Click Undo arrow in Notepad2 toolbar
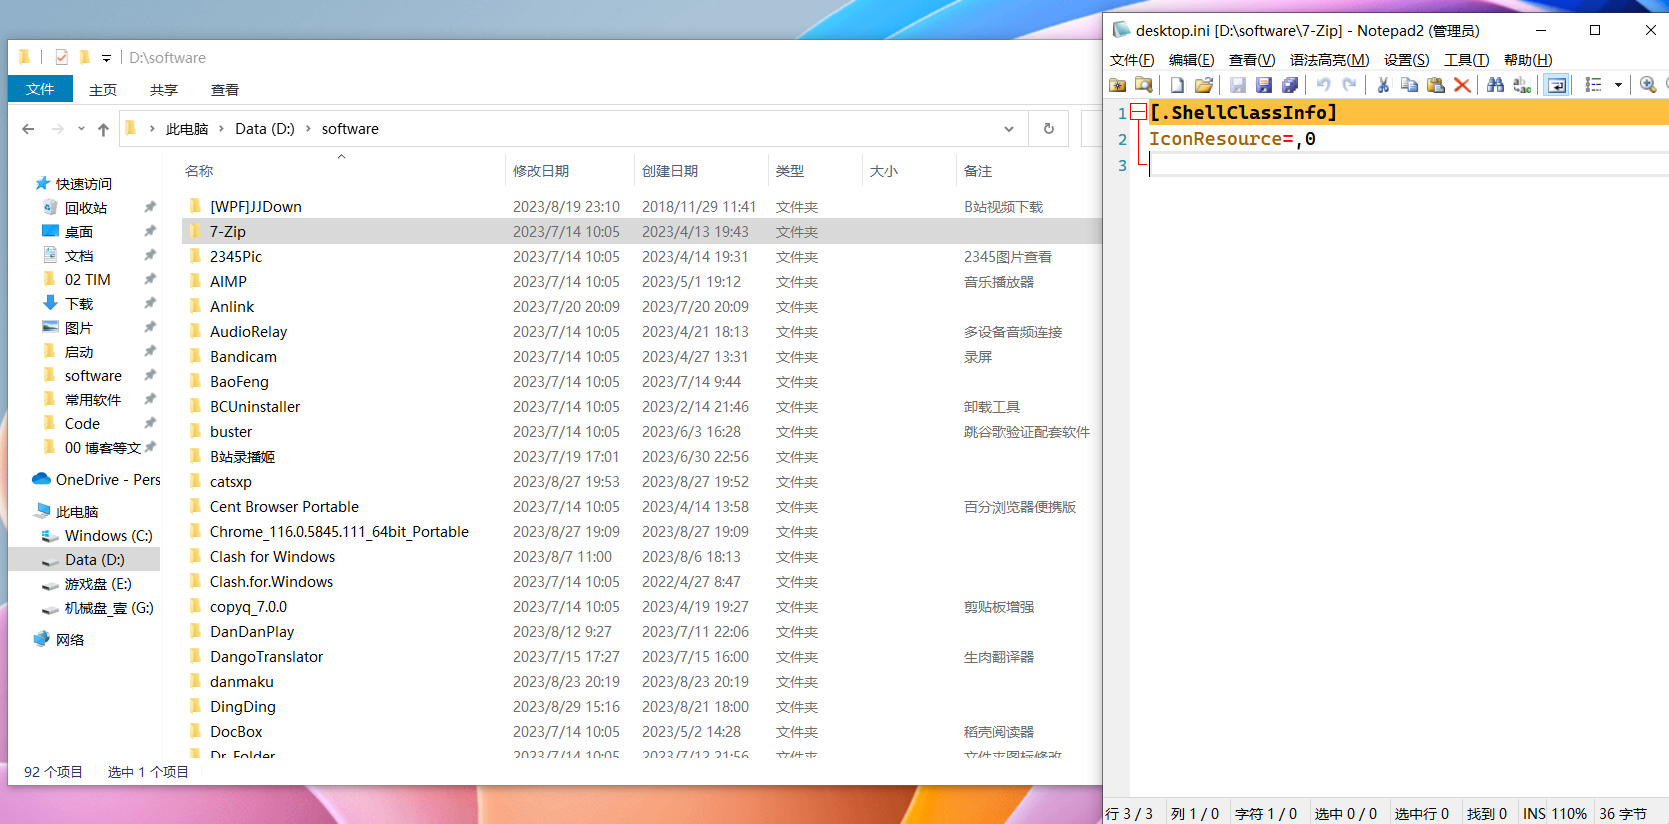Viewport: 1669px width, 824px height. (1324, 86)
